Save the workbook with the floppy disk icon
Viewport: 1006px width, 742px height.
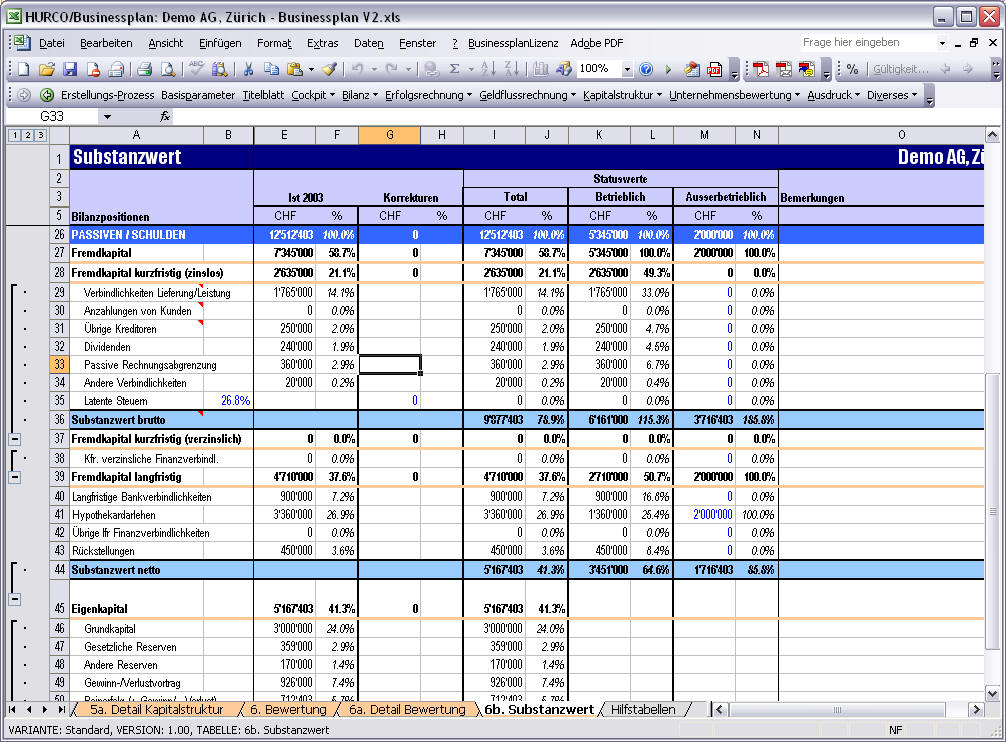tap(69, 69)
